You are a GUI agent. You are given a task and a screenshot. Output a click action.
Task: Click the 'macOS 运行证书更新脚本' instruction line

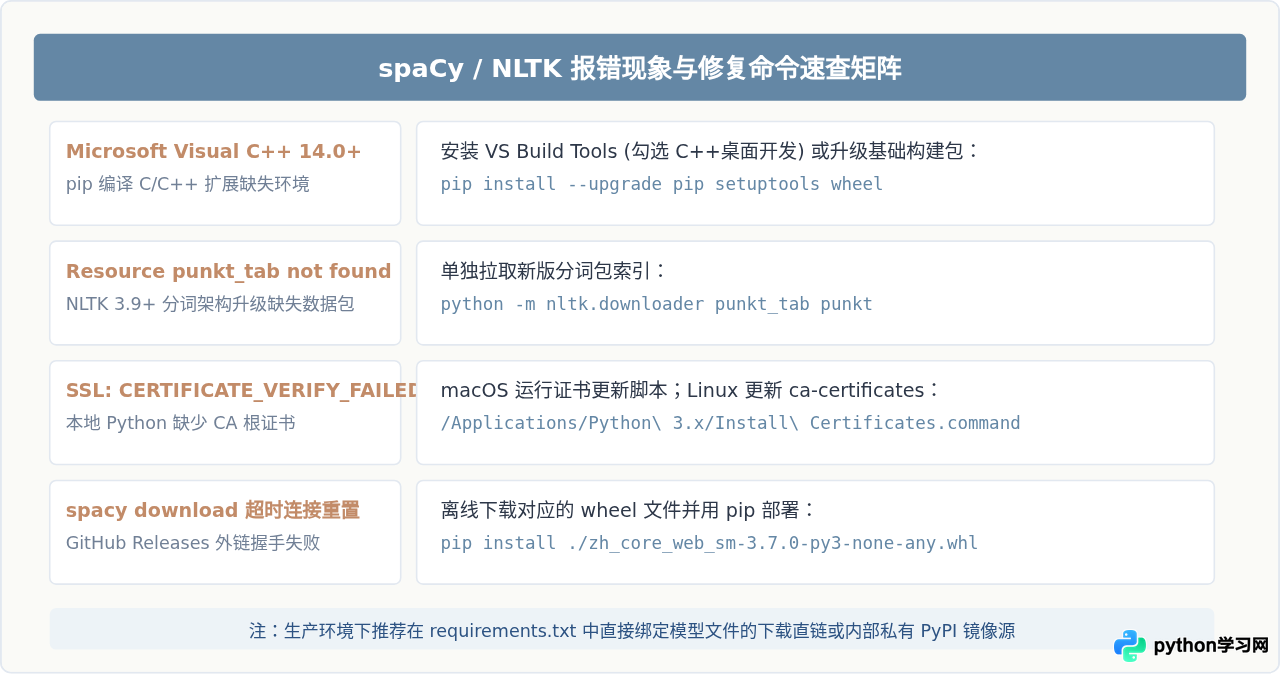pyautogui.click(x=691, y=390)
